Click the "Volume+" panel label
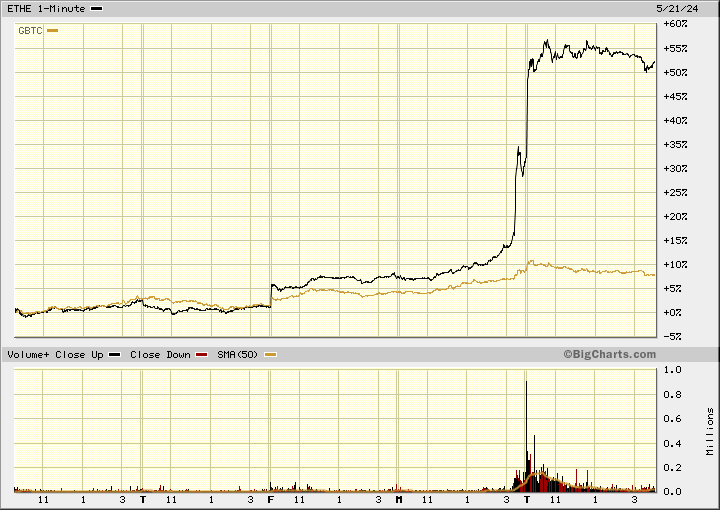 (x=28, y=355)
